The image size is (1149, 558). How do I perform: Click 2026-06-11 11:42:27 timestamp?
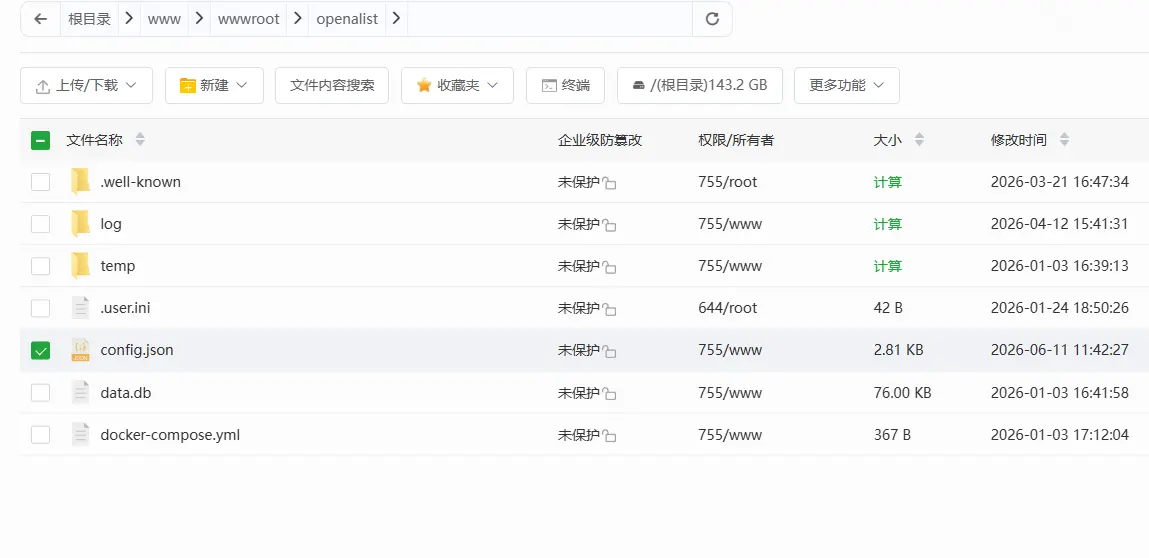(1060, 350)
